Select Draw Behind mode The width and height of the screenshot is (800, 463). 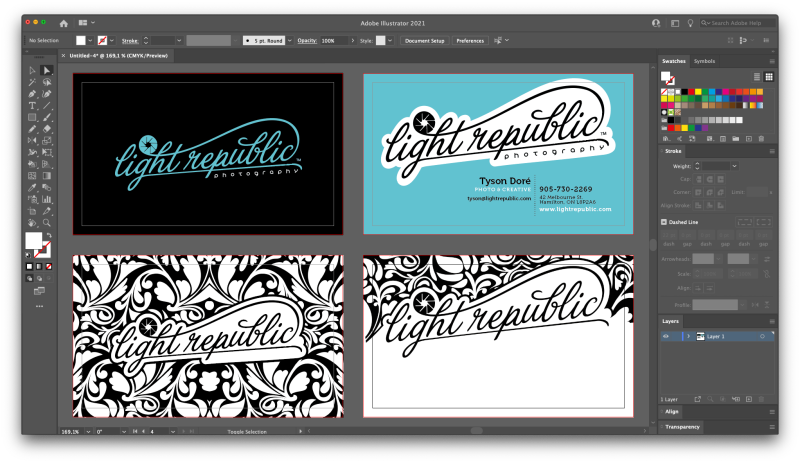tap(39, 278)
